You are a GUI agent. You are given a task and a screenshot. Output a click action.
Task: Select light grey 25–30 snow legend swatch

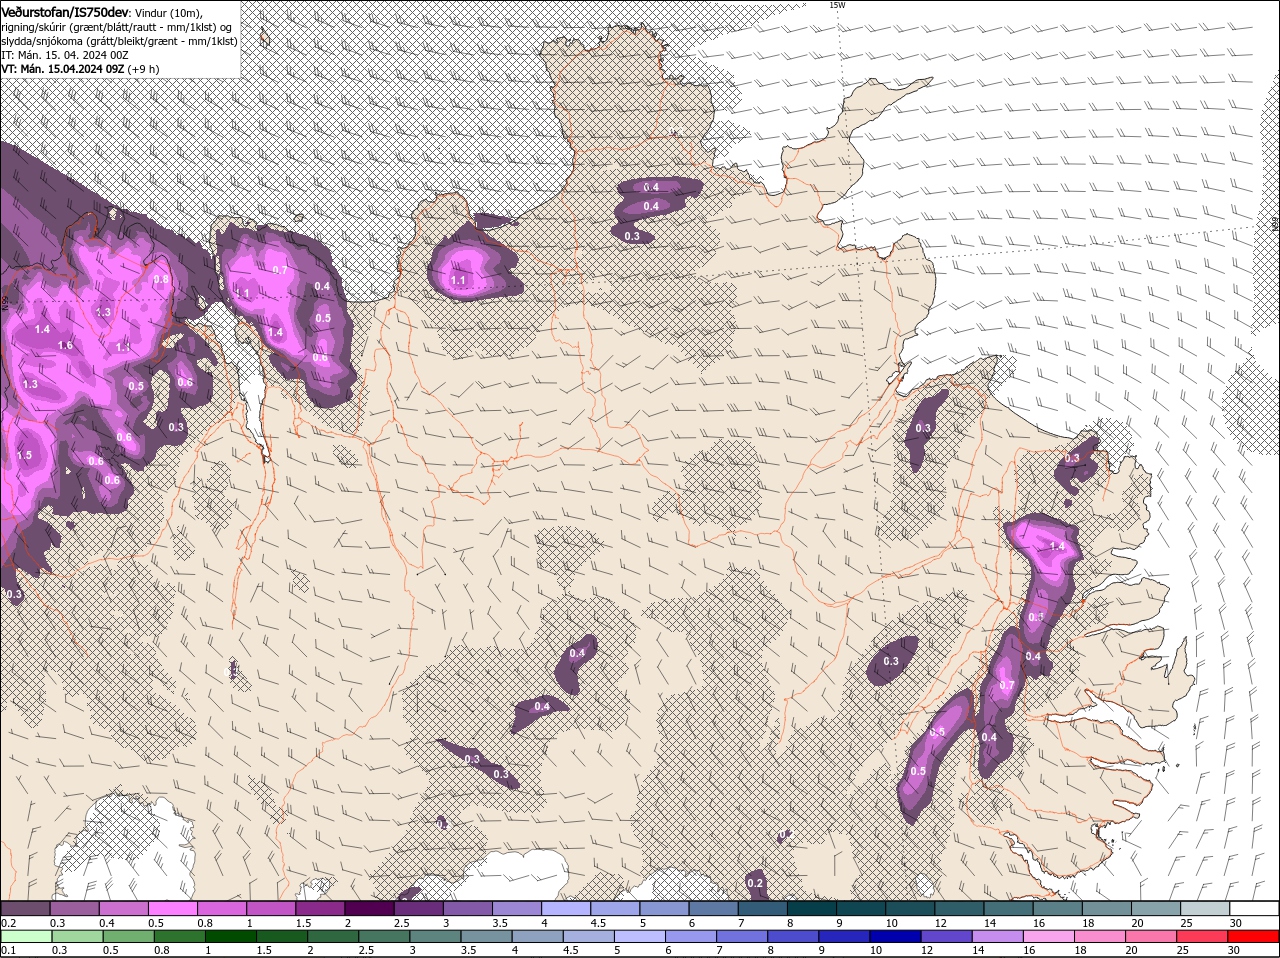[1206, 909]
